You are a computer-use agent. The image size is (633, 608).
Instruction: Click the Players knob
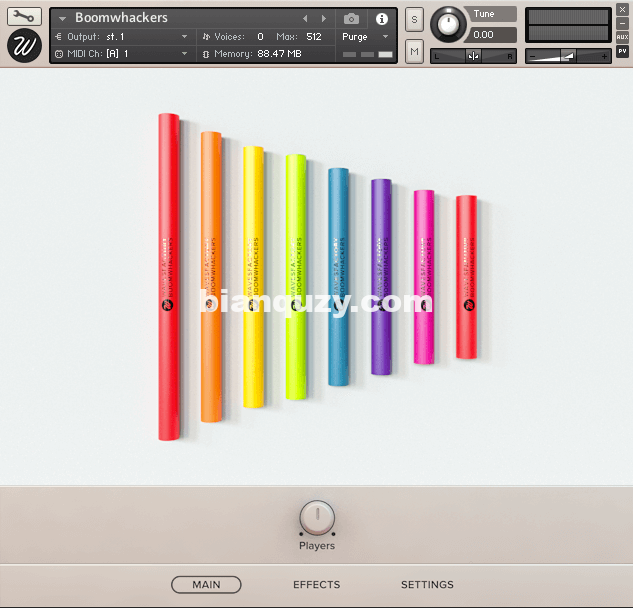pos(317,518)
